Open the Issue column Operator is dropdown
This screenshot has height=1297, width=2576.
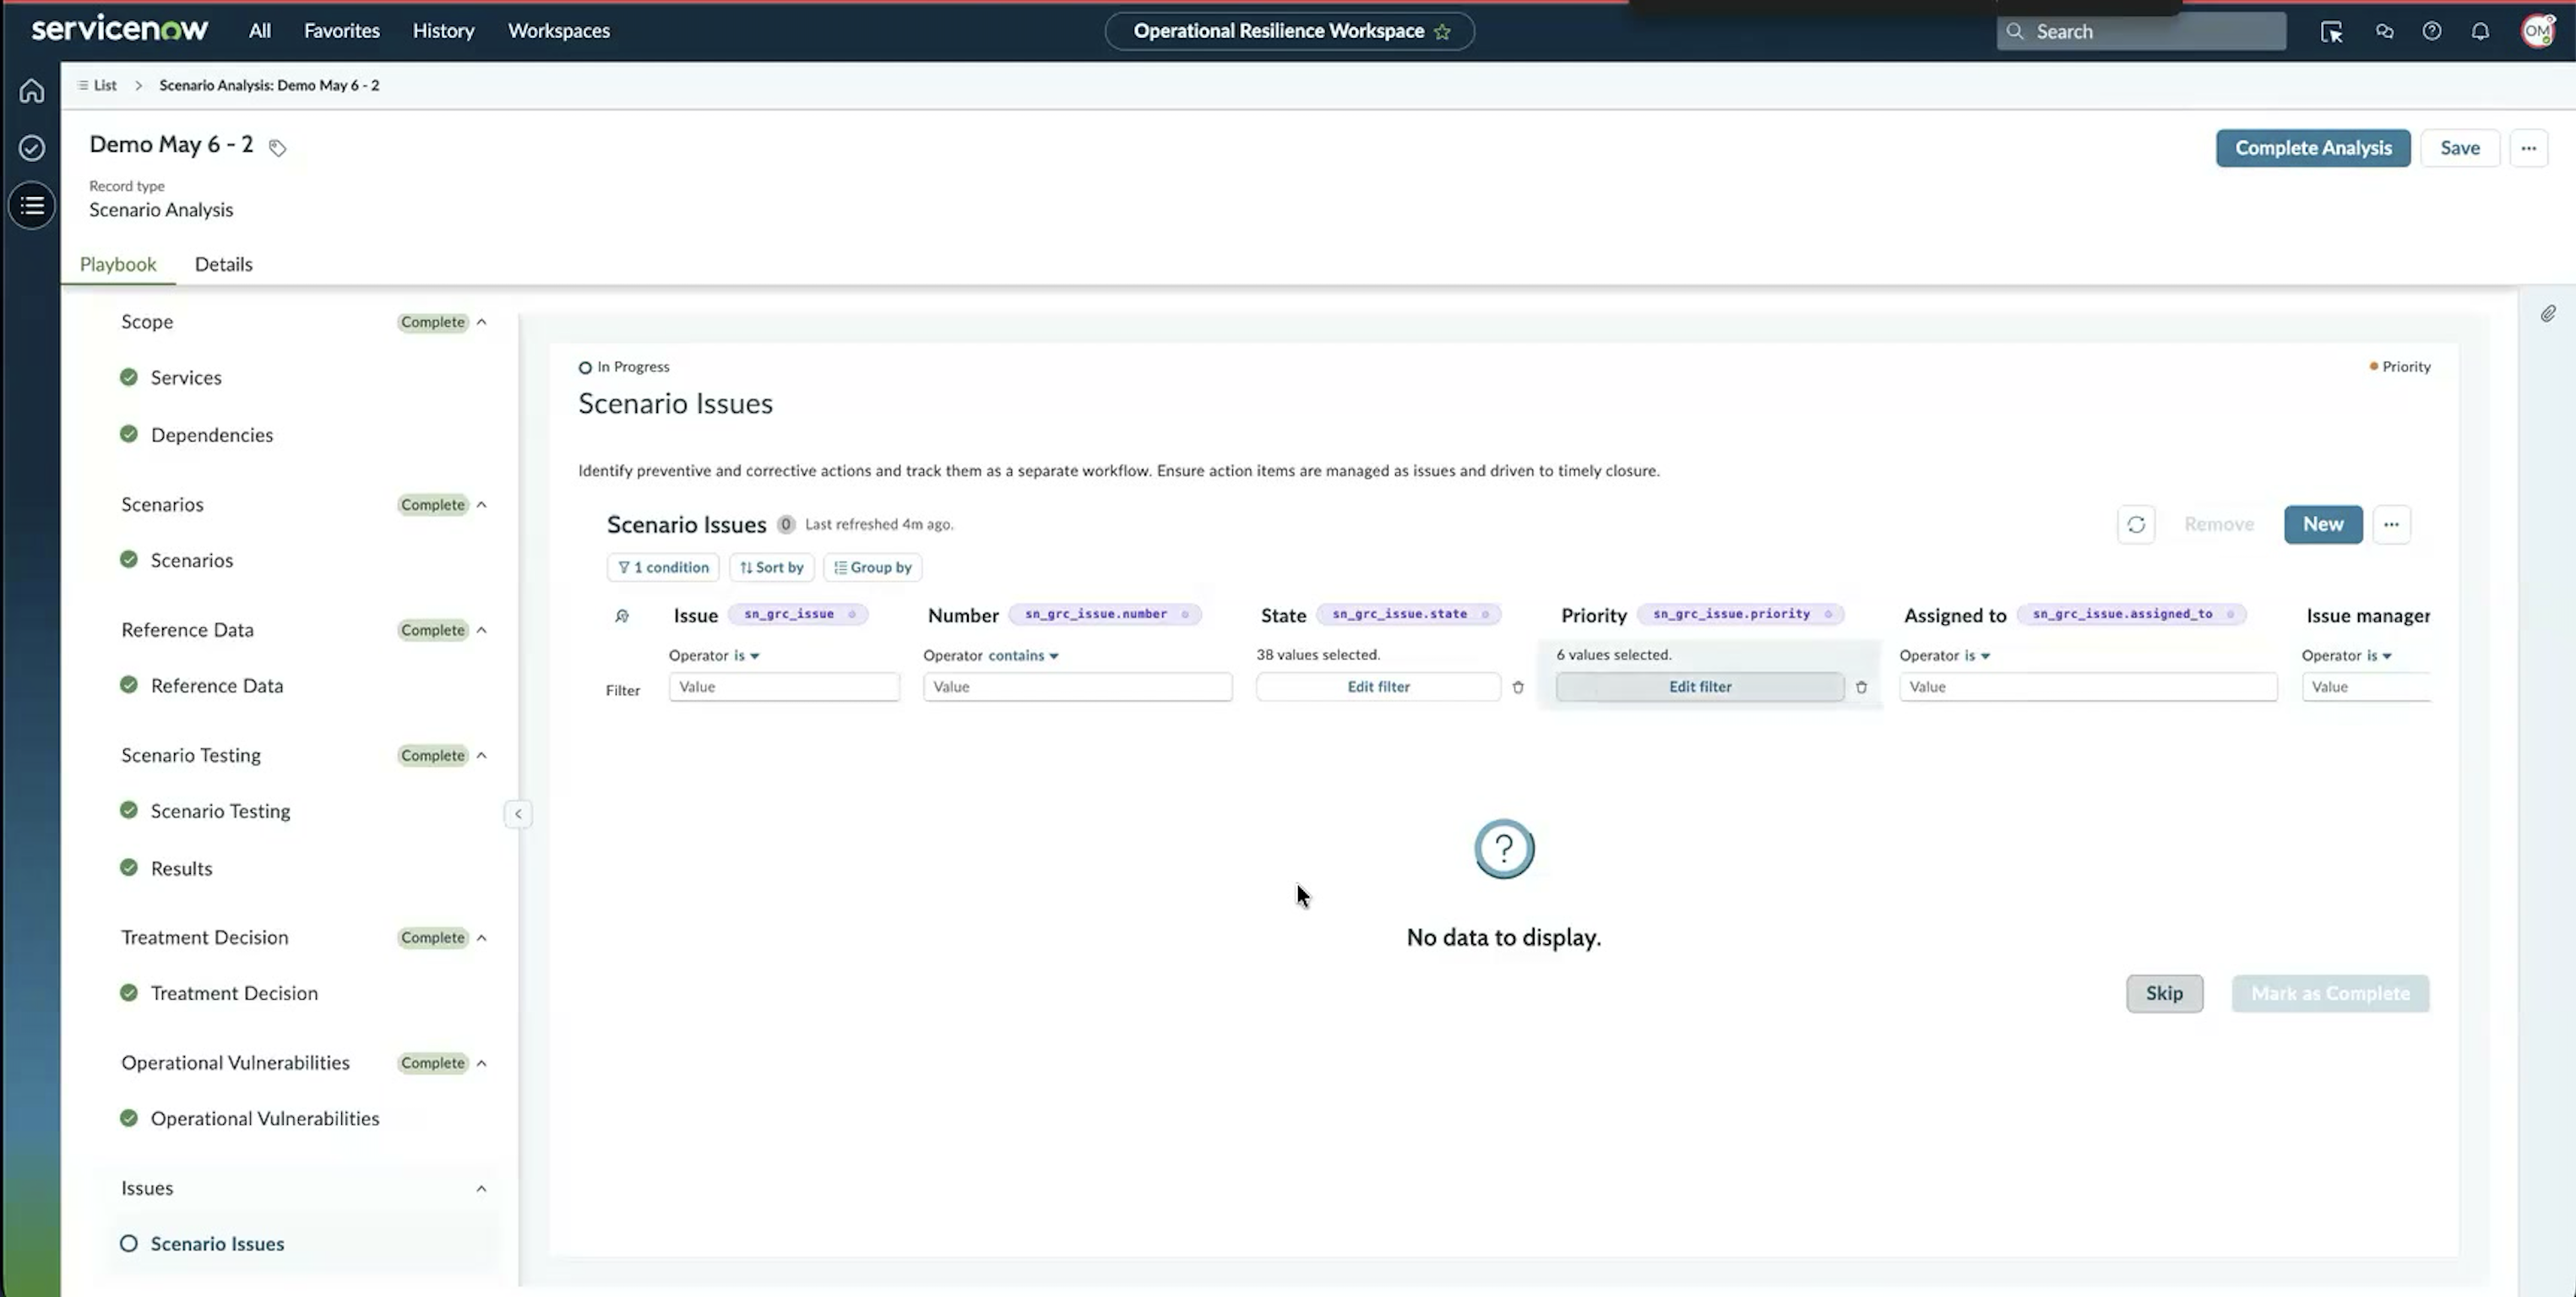[x=746, y=656]
